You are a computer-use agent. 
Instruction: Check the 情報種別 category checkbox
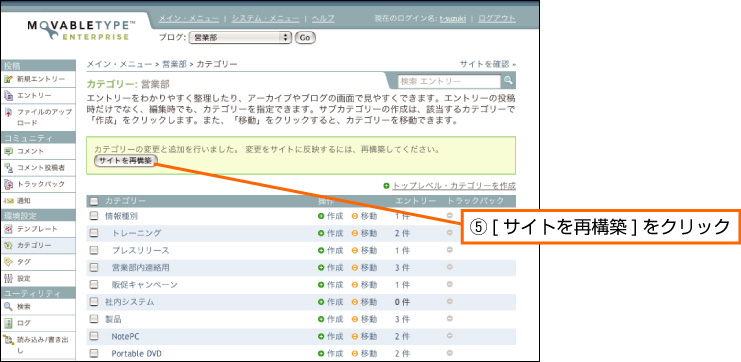(x=94, y=216)
